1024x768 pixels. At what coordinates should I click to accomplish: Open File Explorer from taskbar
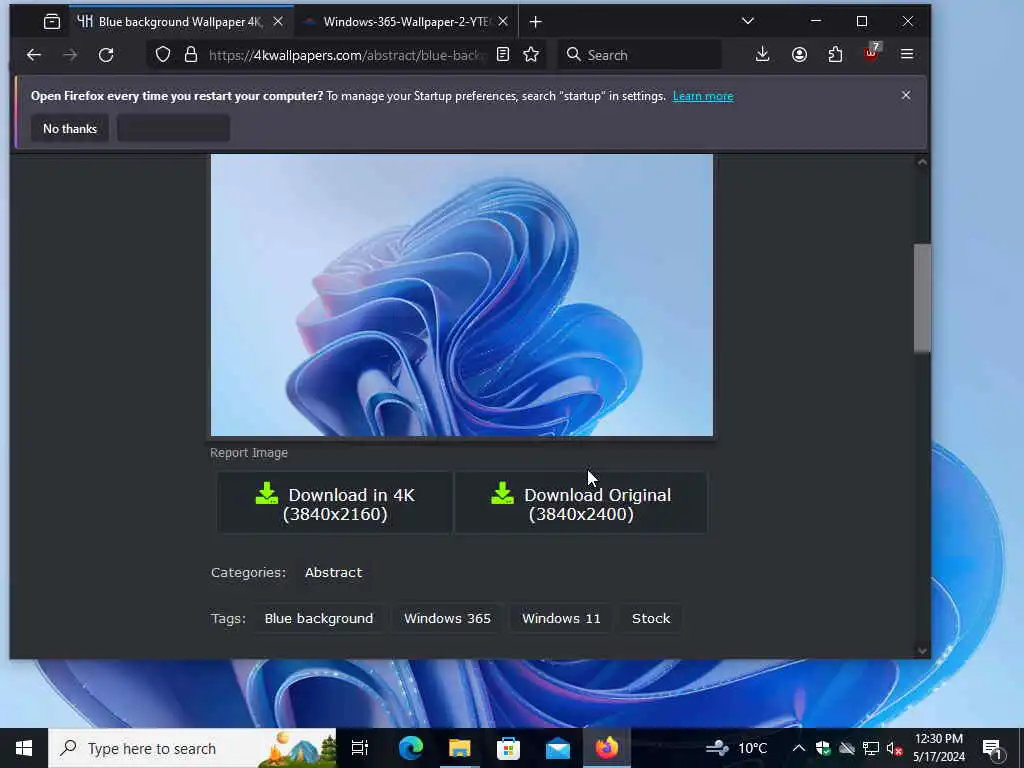(460, 748)
